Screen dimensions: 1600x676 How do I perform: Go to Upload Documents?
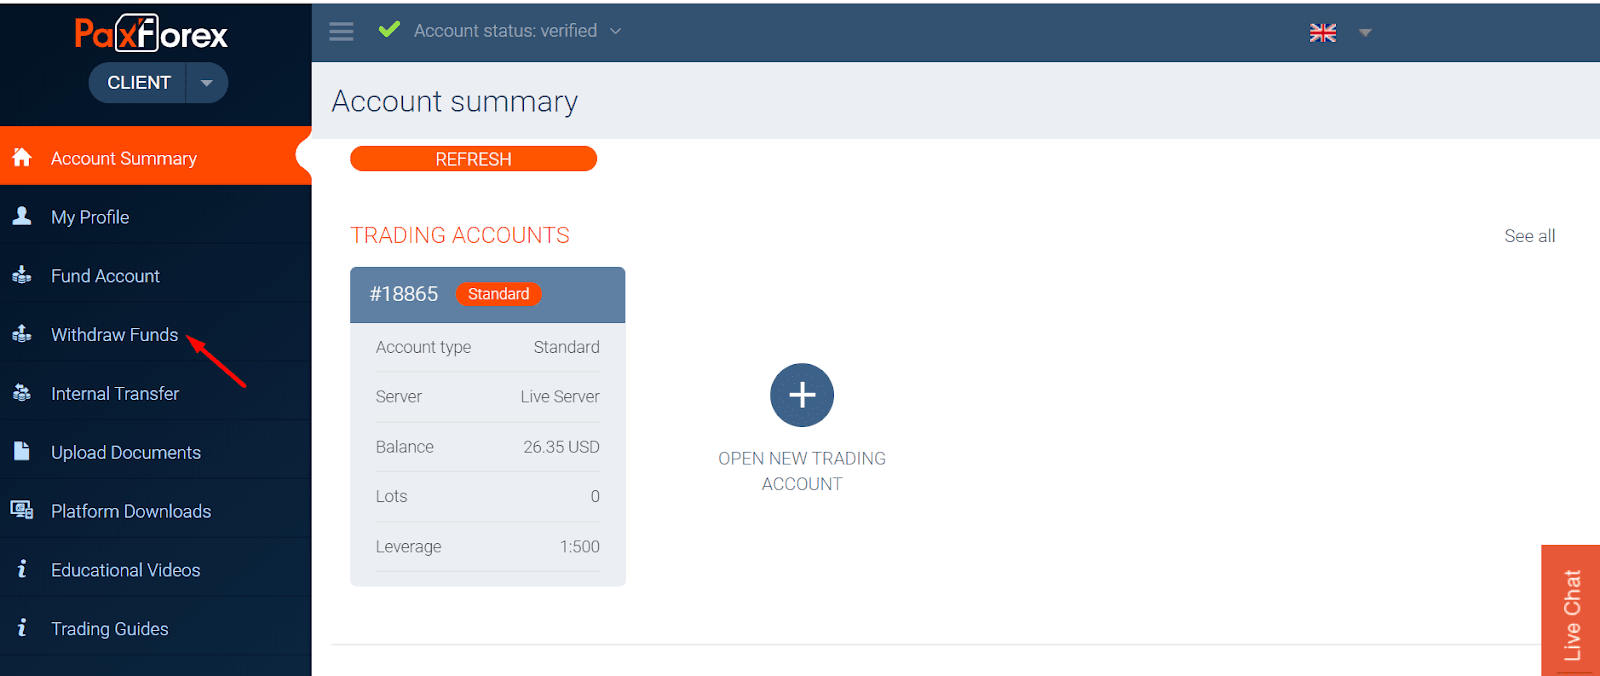click(x=156, y=452)
